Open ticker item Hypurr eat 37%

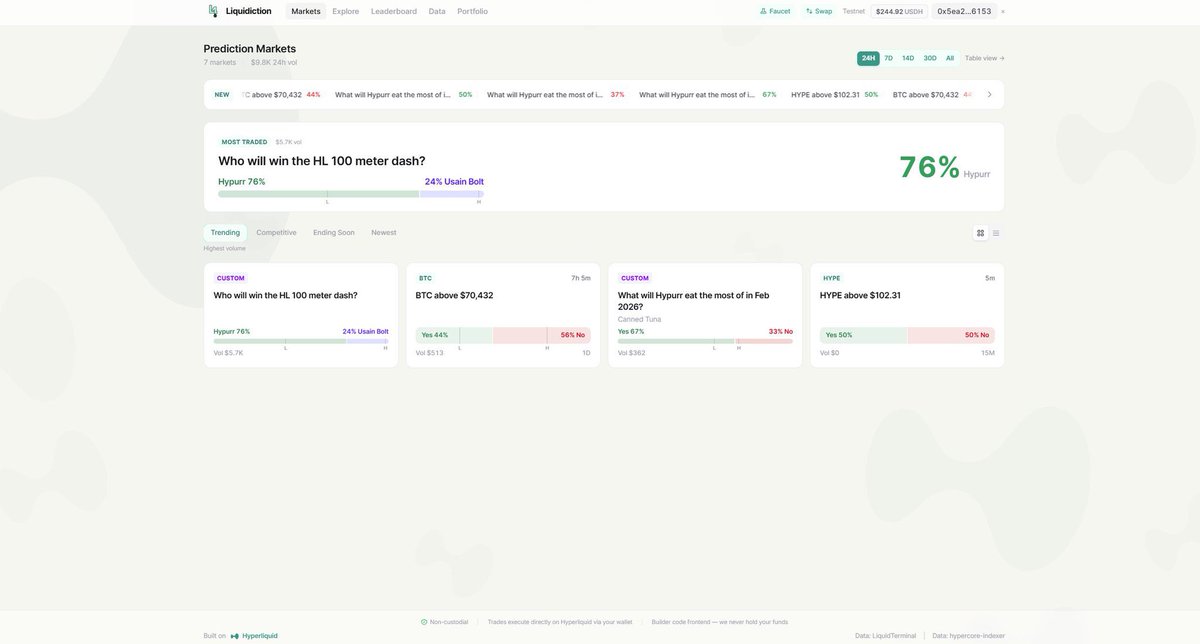[556, 95]
